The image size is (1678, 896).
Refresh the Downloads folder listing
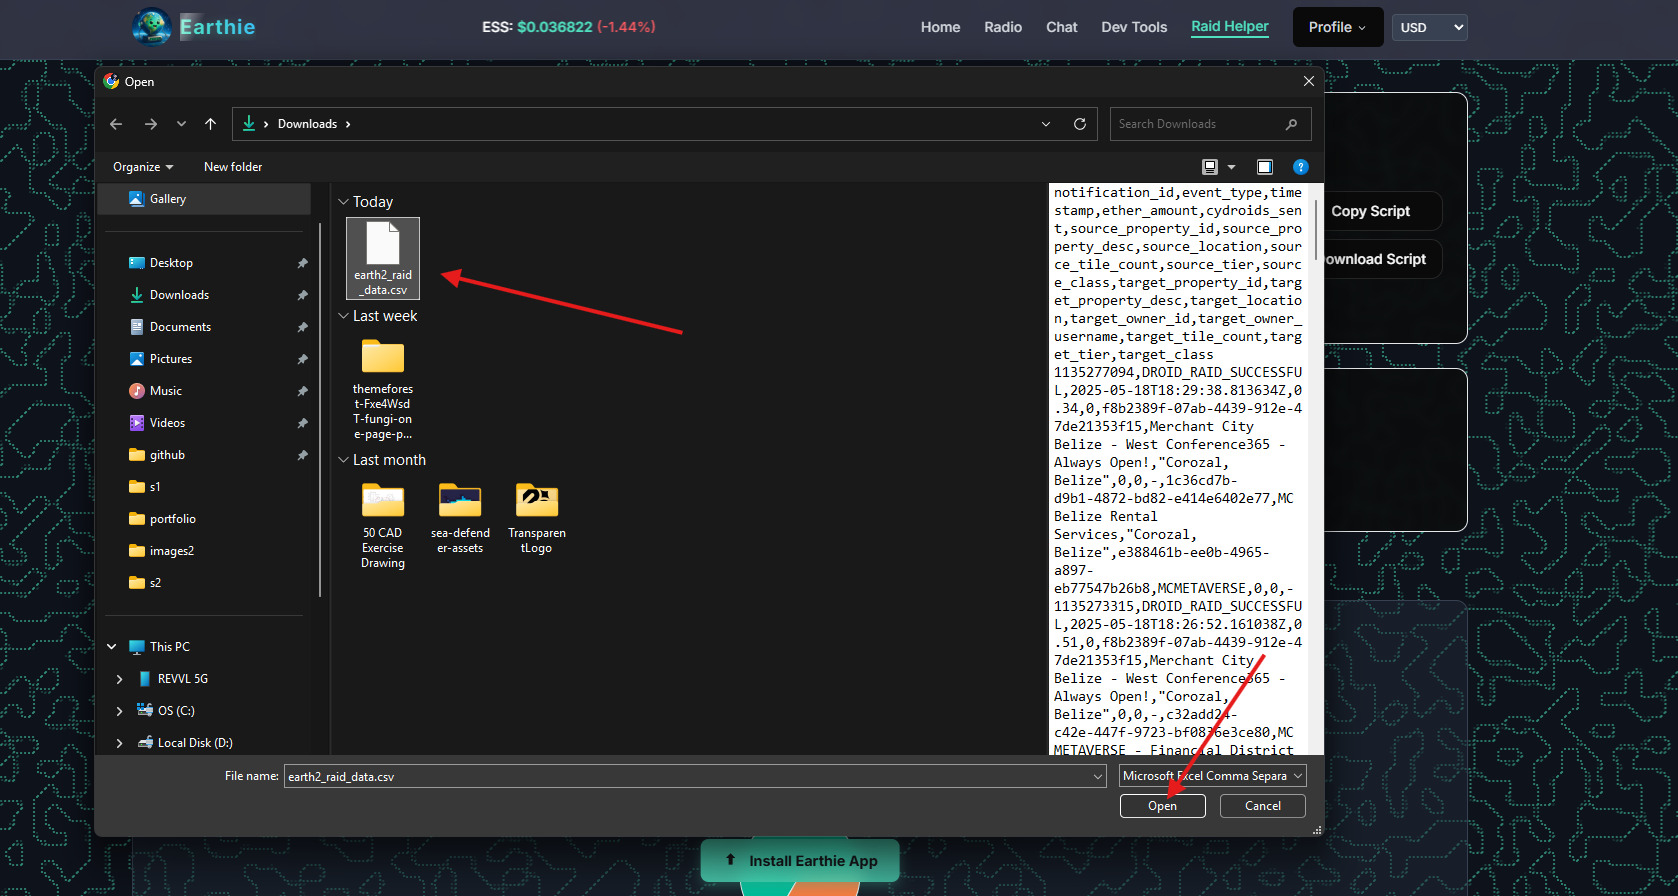(1079, 124)
